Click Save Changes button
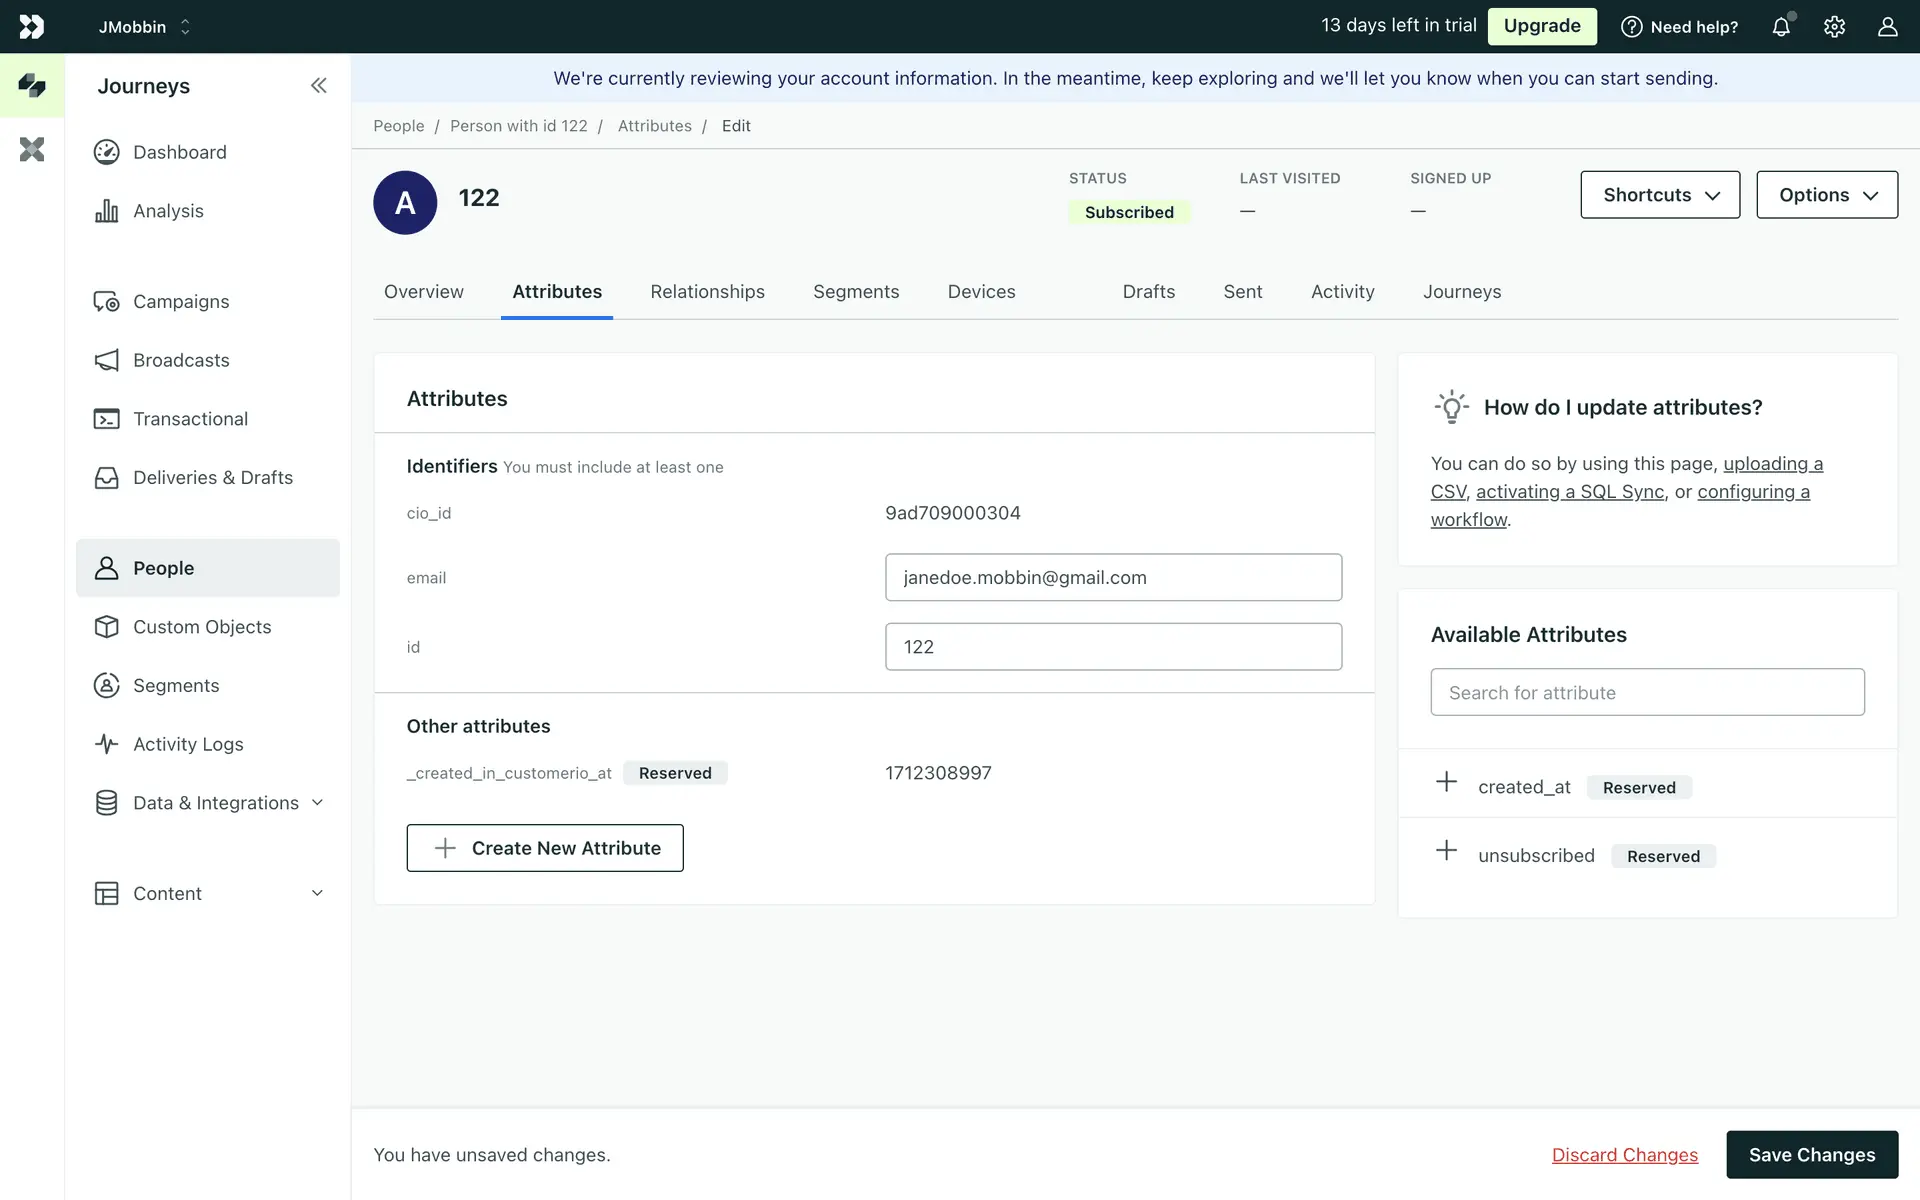This screenshot has height=1200, width=1920. point(1811,1155)
